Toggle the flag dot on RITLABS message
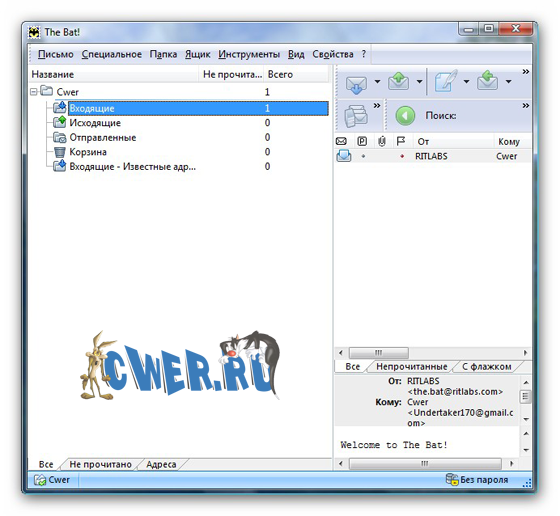The height and width of the screenshot is (516, 560). pos(402,156)
